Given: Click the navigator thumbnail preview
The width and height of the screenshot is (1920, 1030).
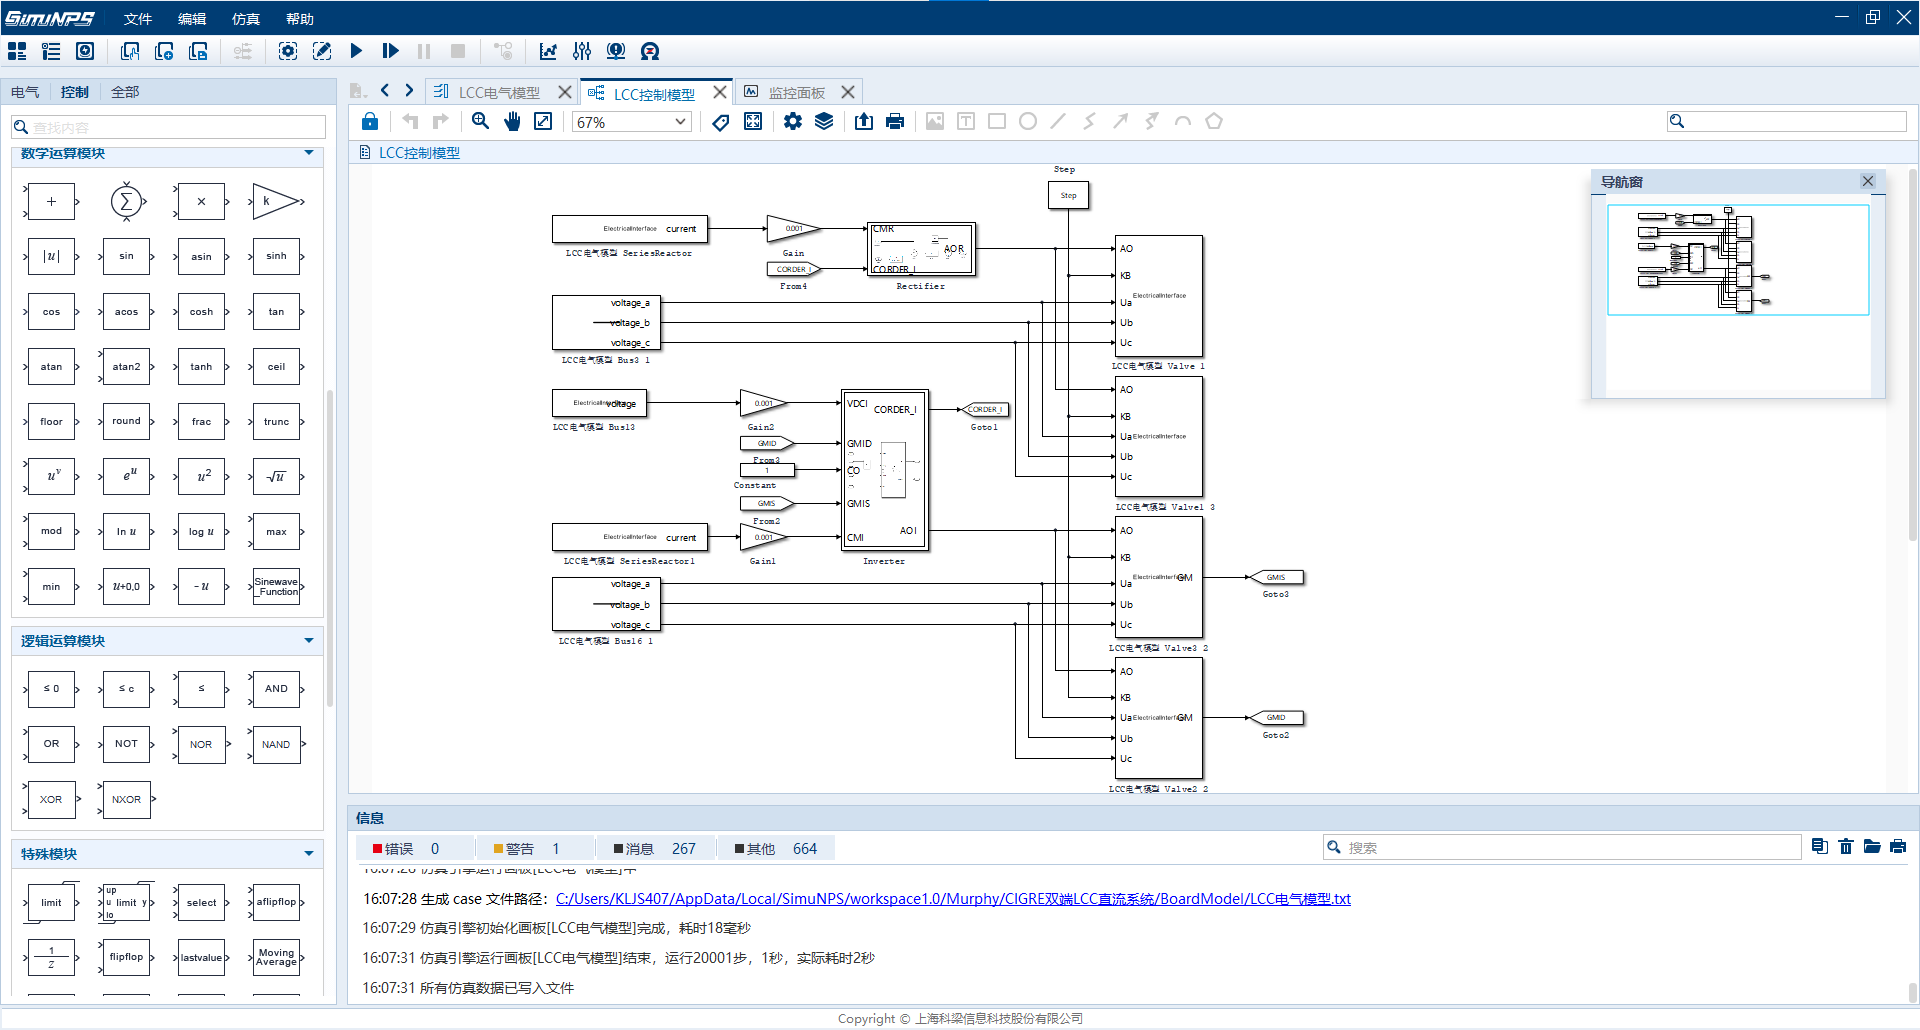Looking at the screenshot, I should 1738,260.
